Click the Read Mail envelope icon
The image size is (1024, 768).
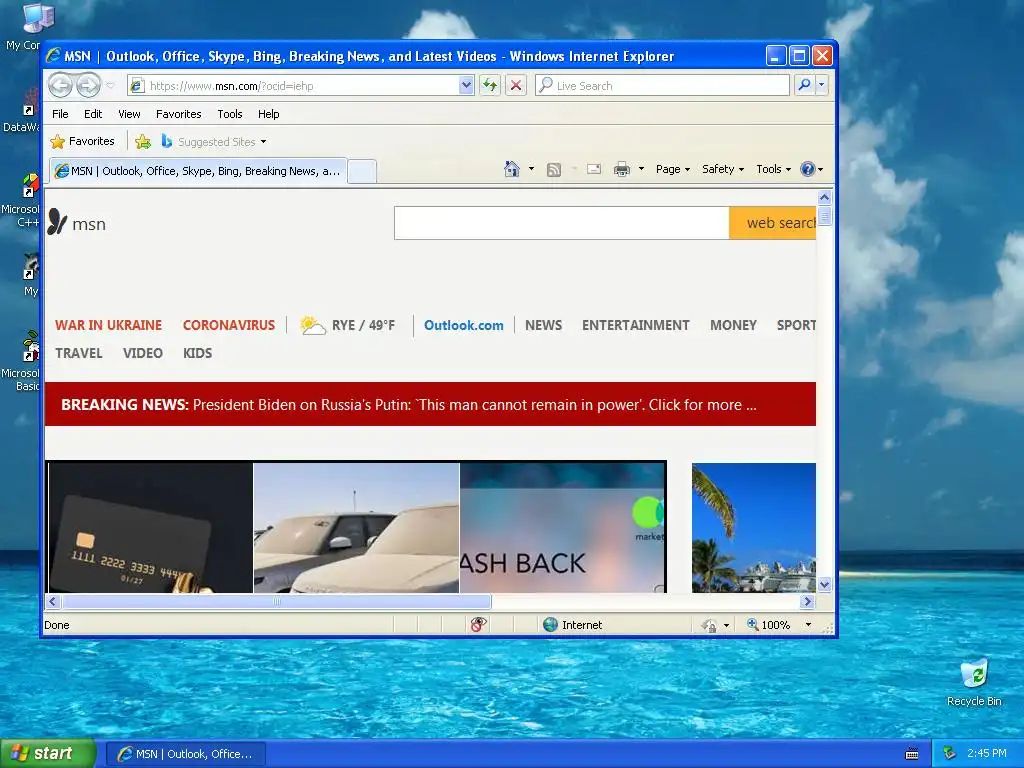coord(594,169)
